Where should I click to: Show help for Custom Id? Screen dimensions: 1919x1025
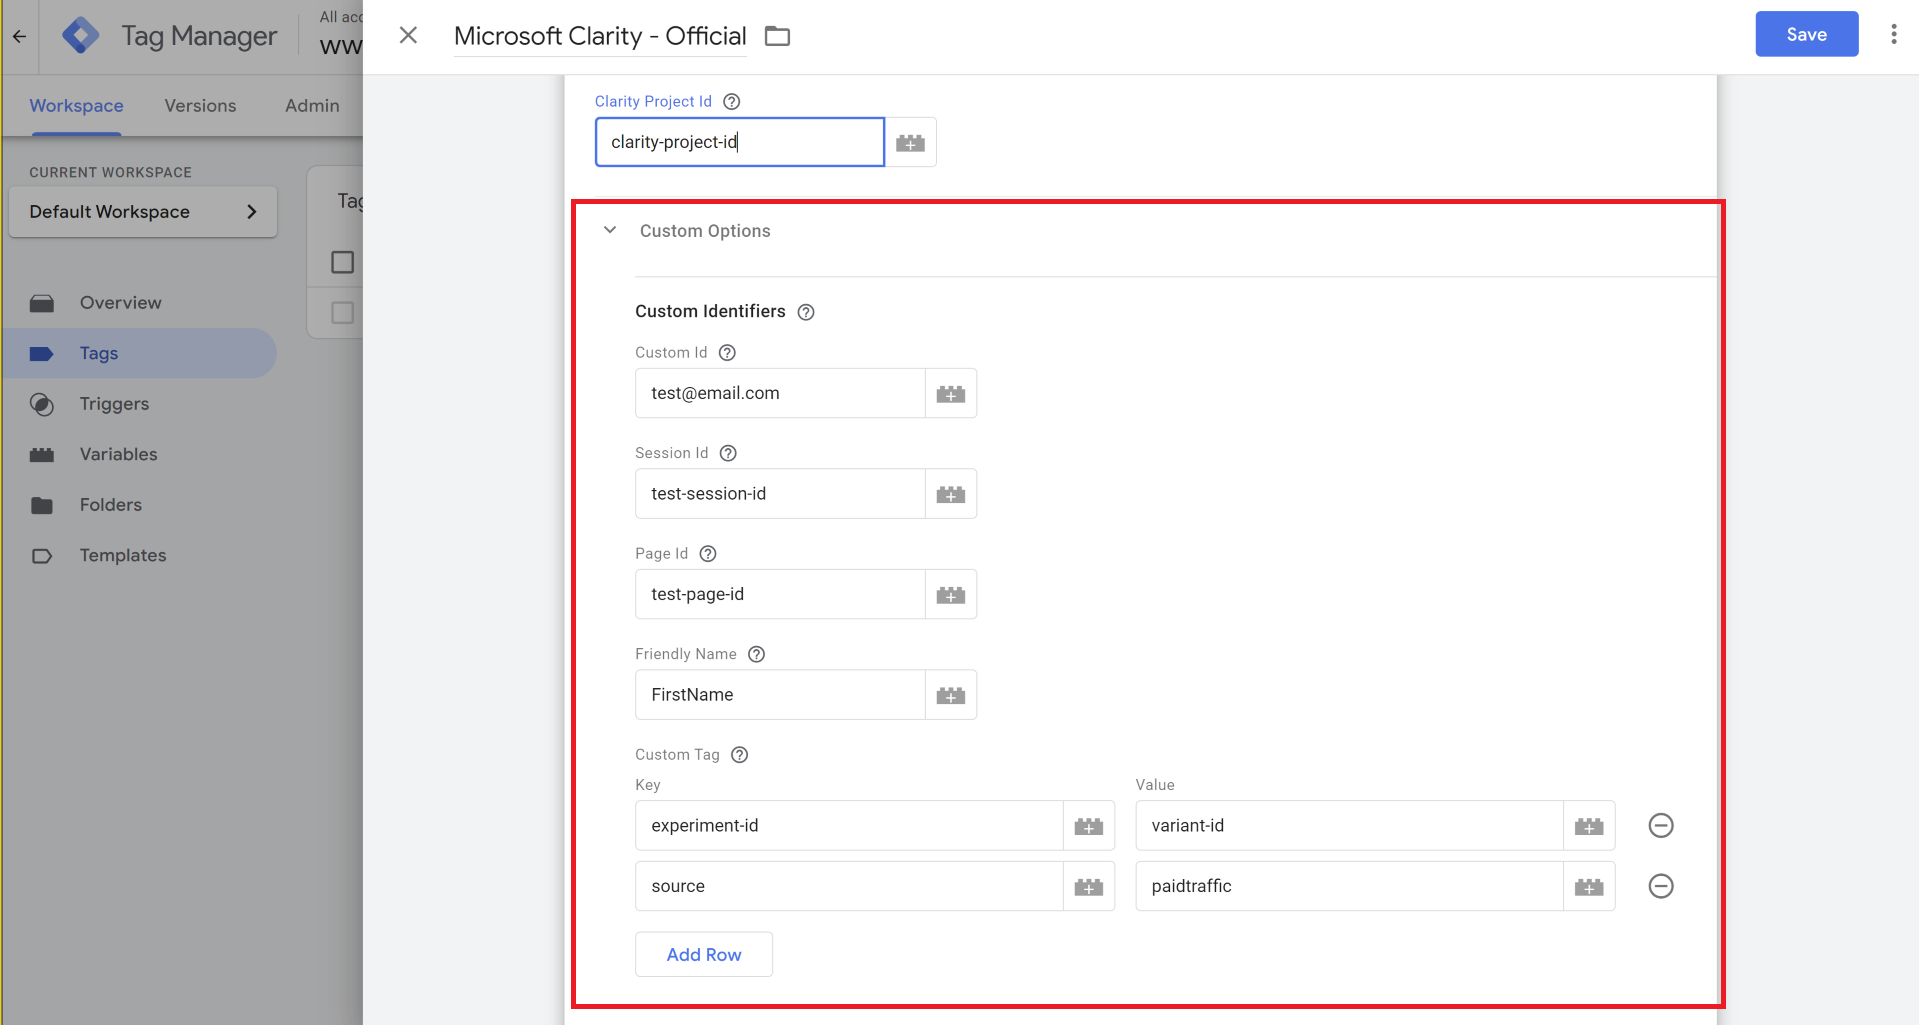728,352
